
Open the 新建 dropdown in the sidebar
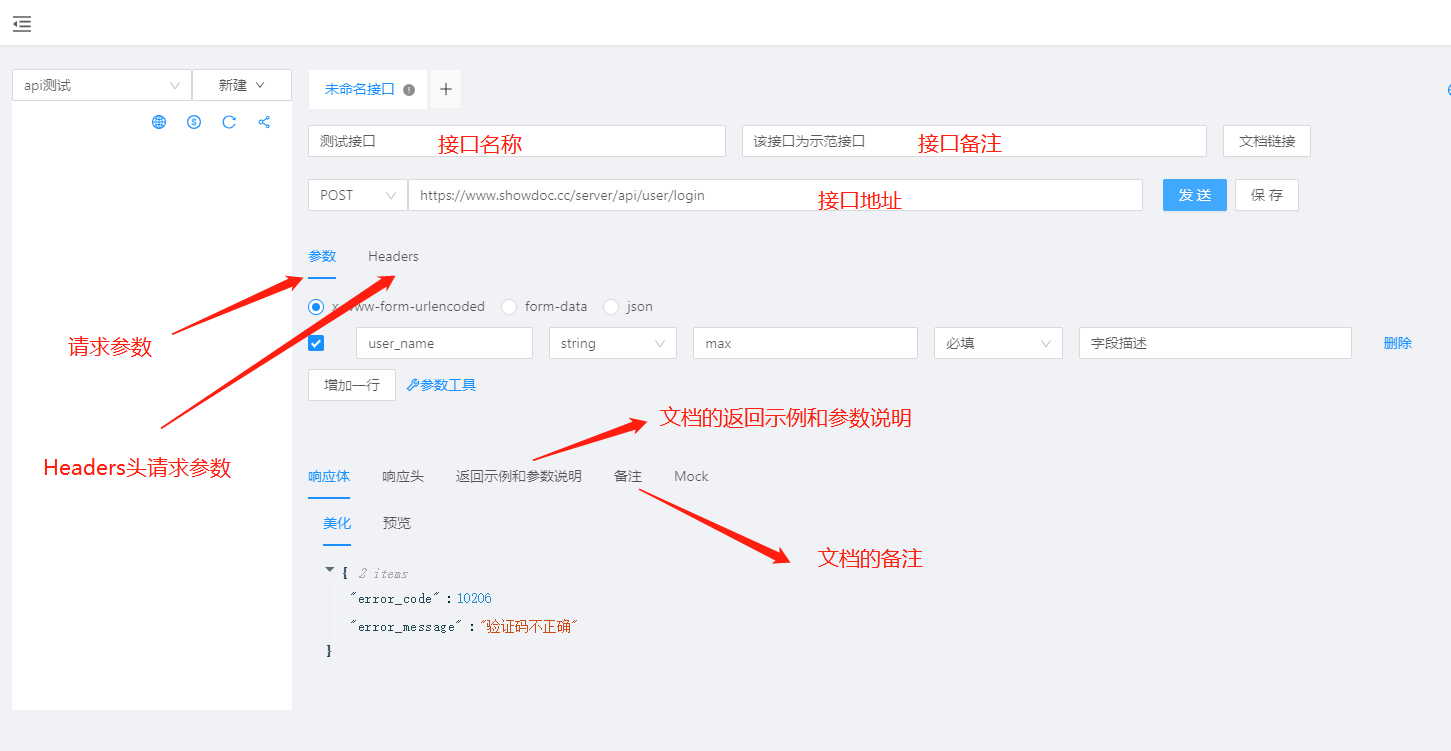pyautogui.click(x=242, y=85)
